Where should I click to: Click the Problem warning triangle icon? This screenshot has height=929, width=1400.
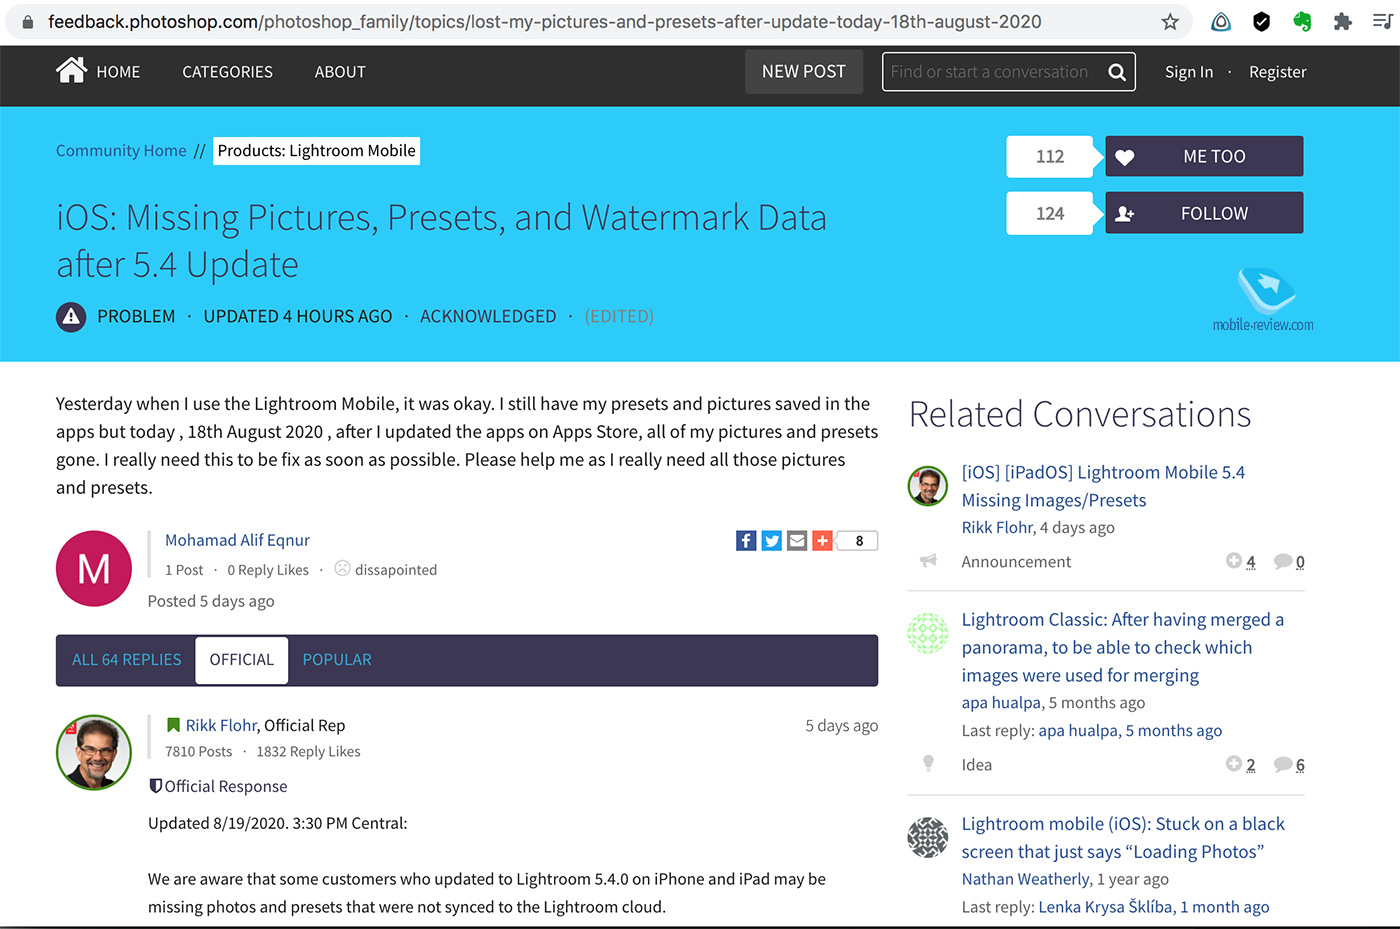(71, 317)
